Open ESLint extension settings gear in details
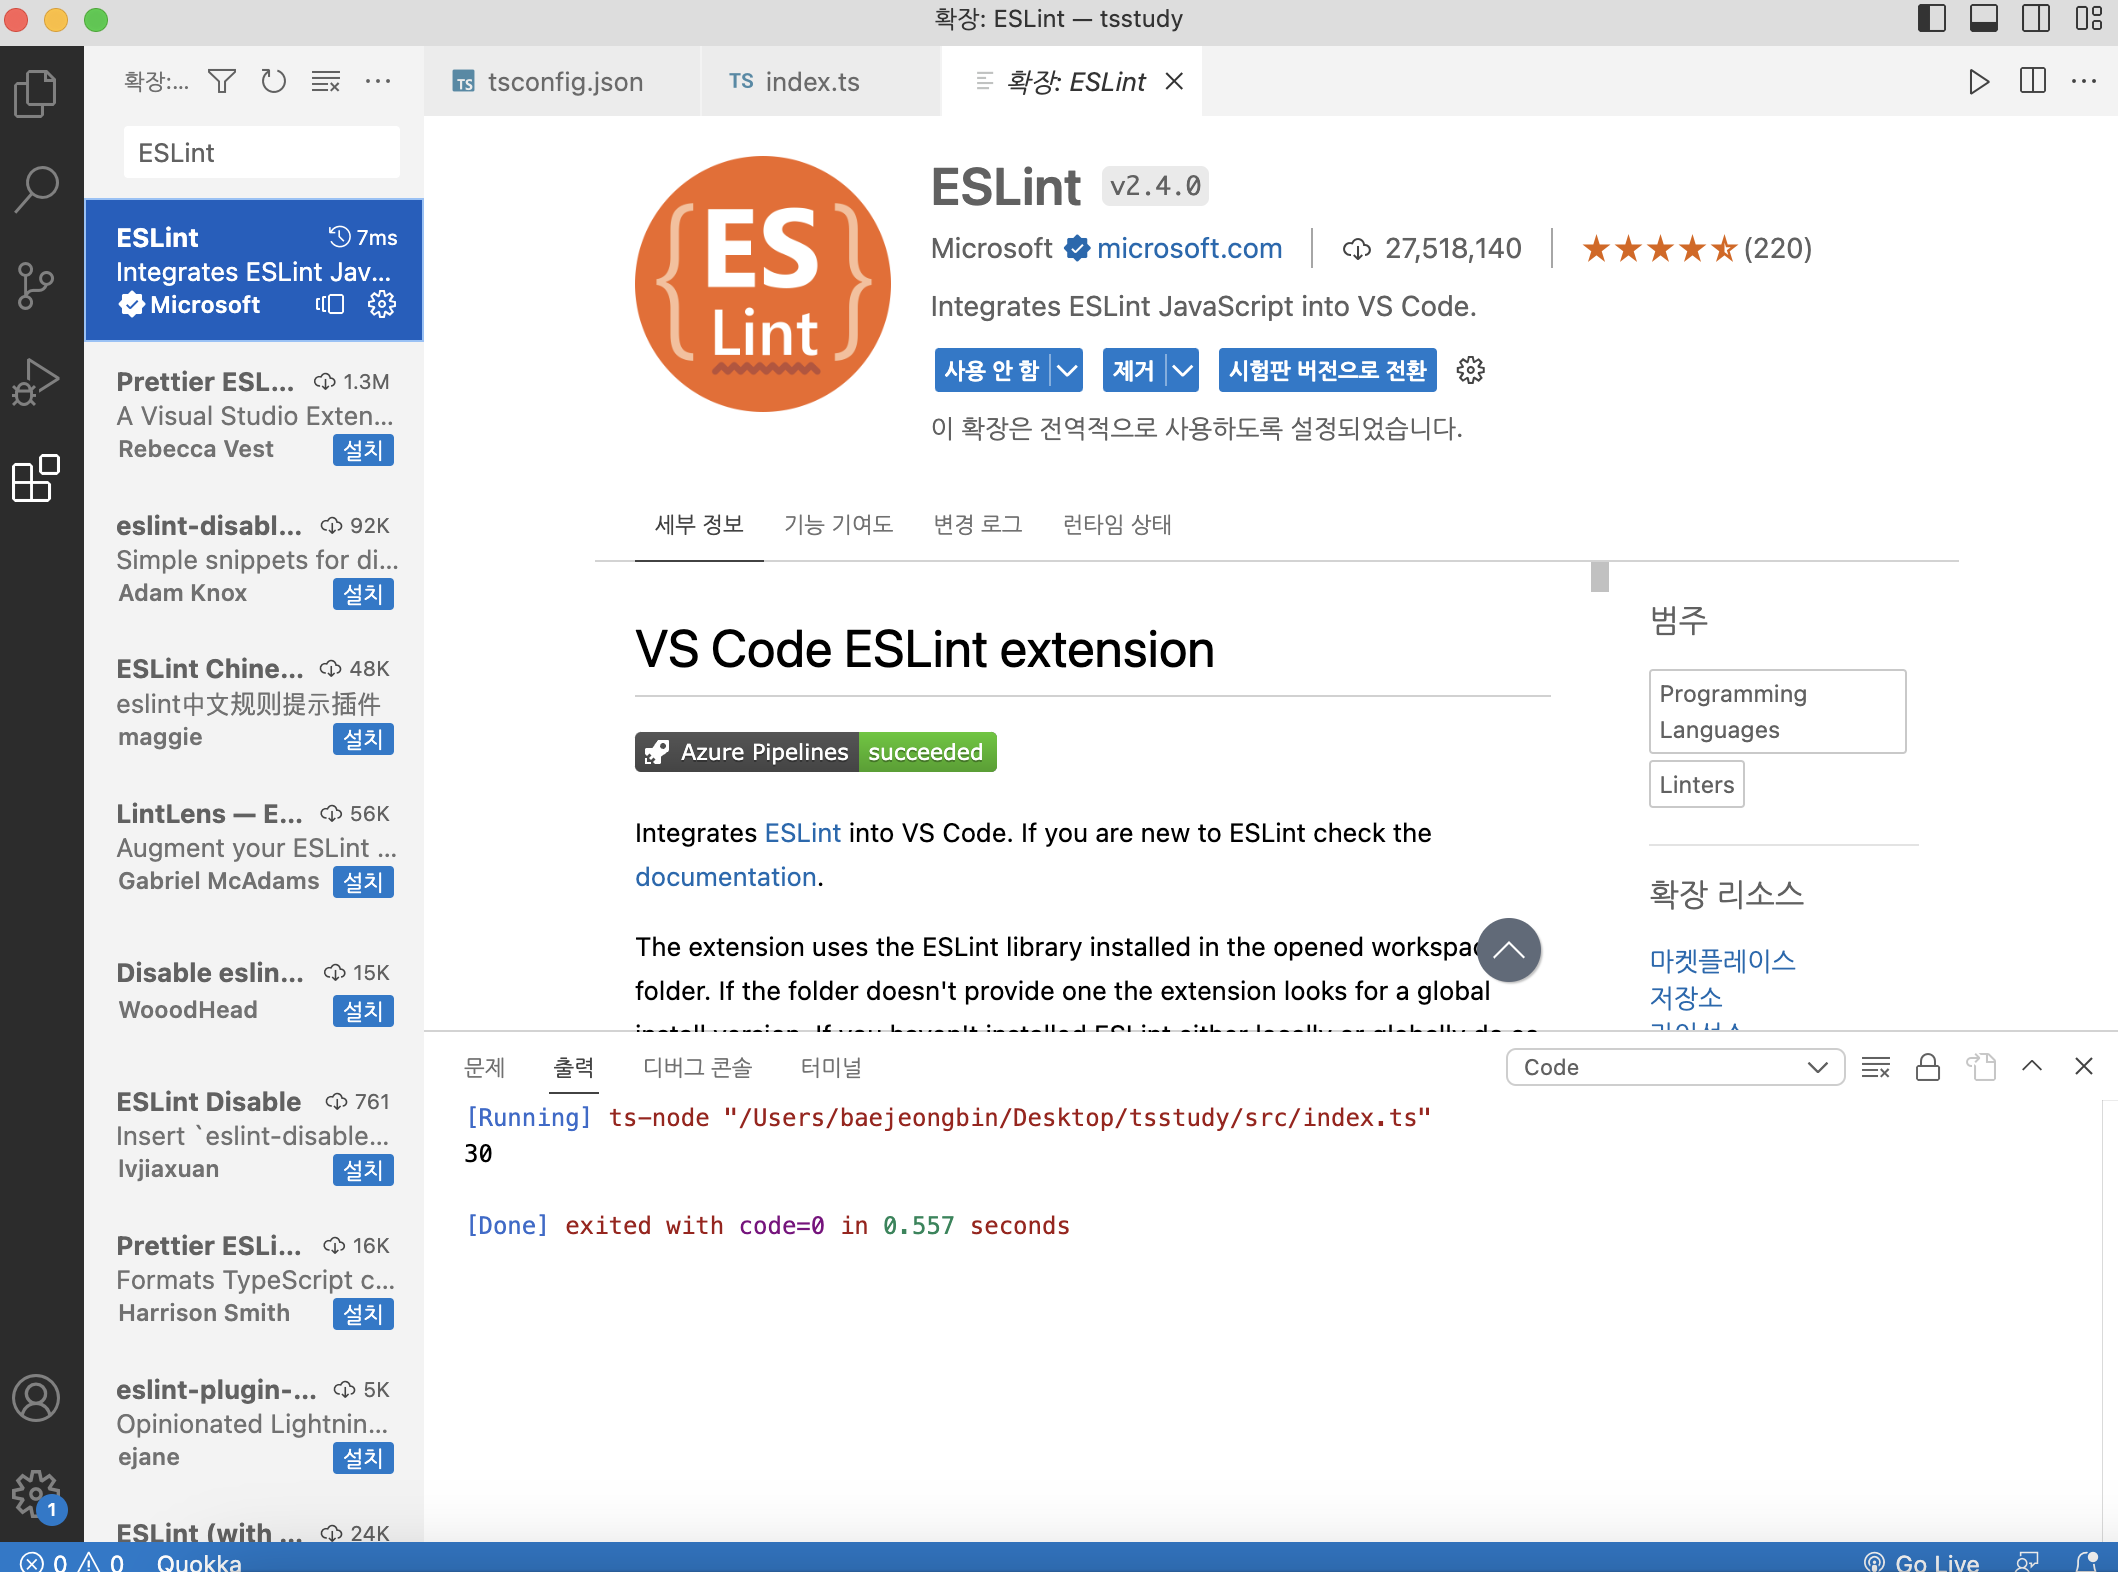This screenshot has width=2118, height=1572. click(x=1470, y=371)
